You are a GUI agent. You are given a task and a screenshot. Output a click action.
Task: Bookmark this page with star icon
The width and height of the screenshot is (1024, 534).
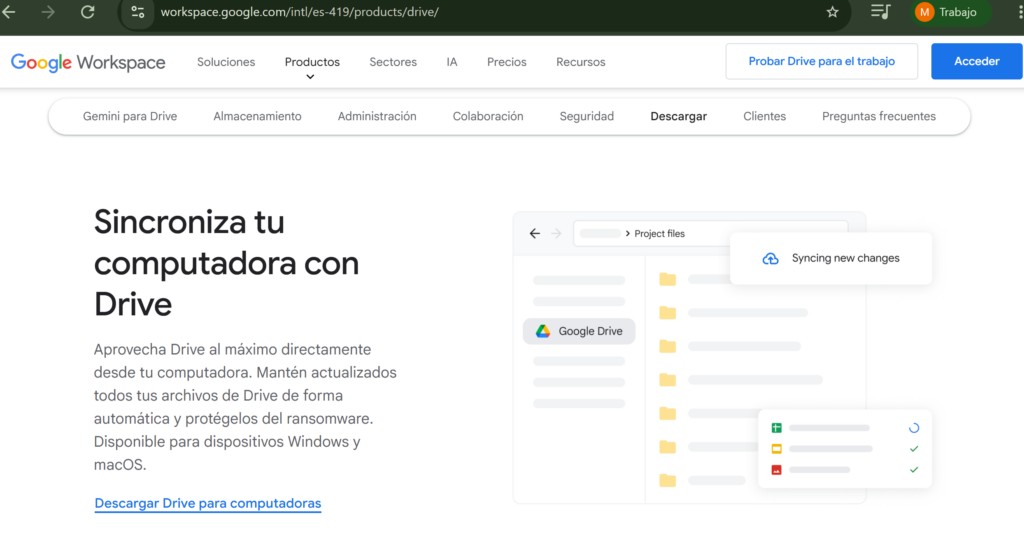pos(832,12)
